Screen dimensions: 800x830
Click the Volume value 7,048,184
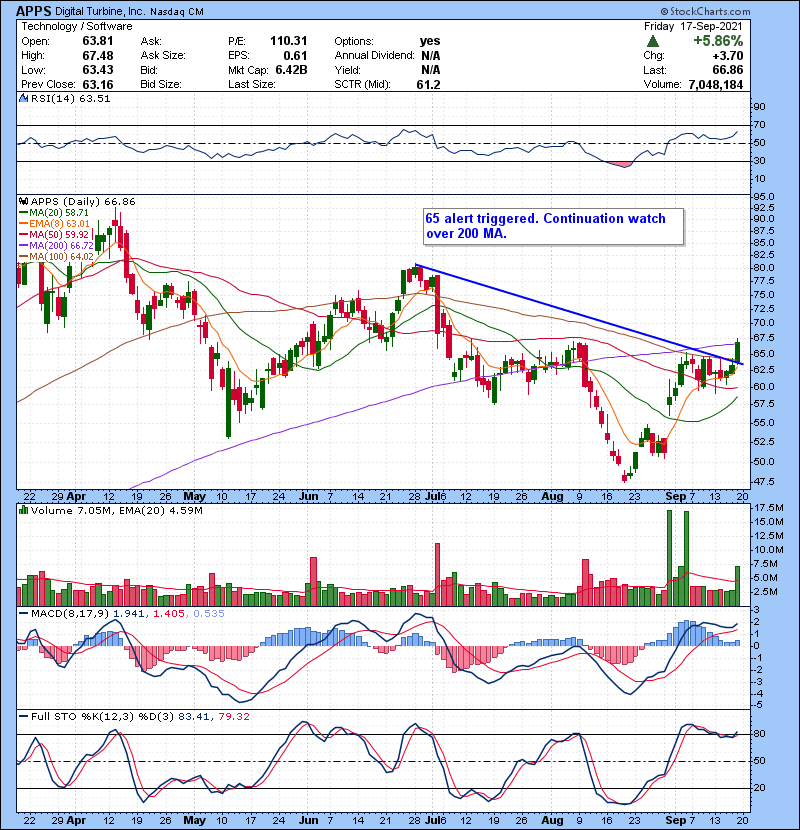pyautogui.click(x=716, y=84)
